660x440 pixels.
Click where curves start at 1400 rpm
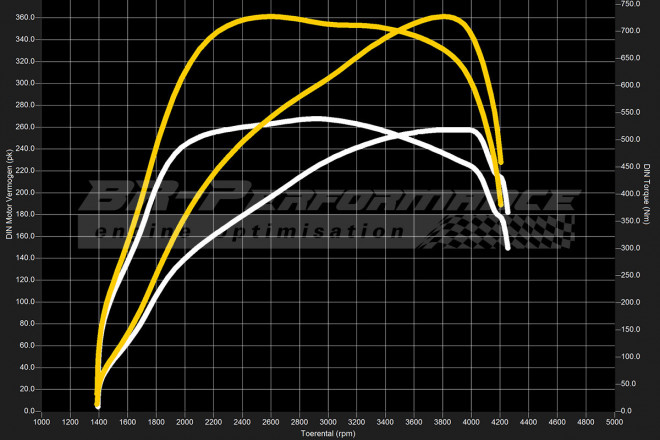(x=97, y=398)
